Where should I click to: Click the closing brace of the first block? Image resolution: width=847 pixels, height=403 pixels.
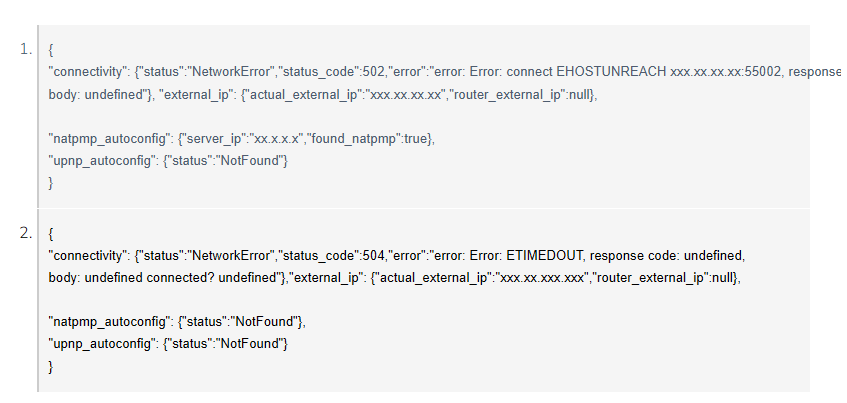pos(51,183)
